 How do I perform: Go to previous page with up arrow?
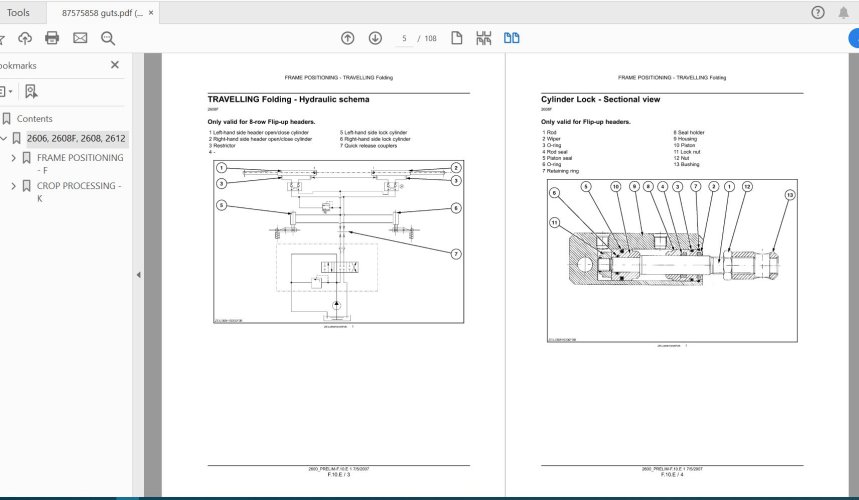click(x=347, y=38)
